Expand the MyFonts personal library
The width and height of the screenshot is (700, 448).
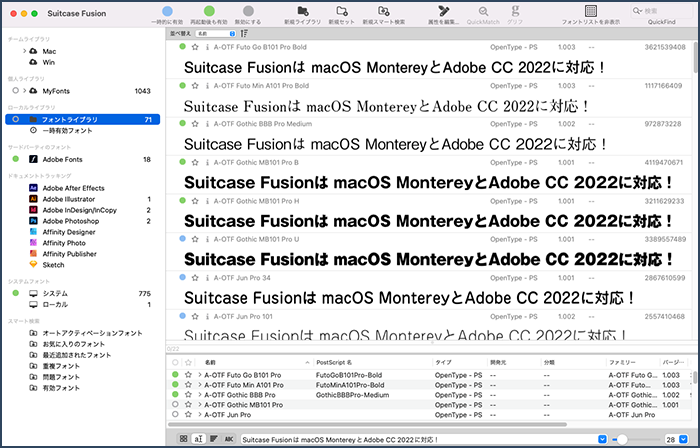(x=25, y=91)
